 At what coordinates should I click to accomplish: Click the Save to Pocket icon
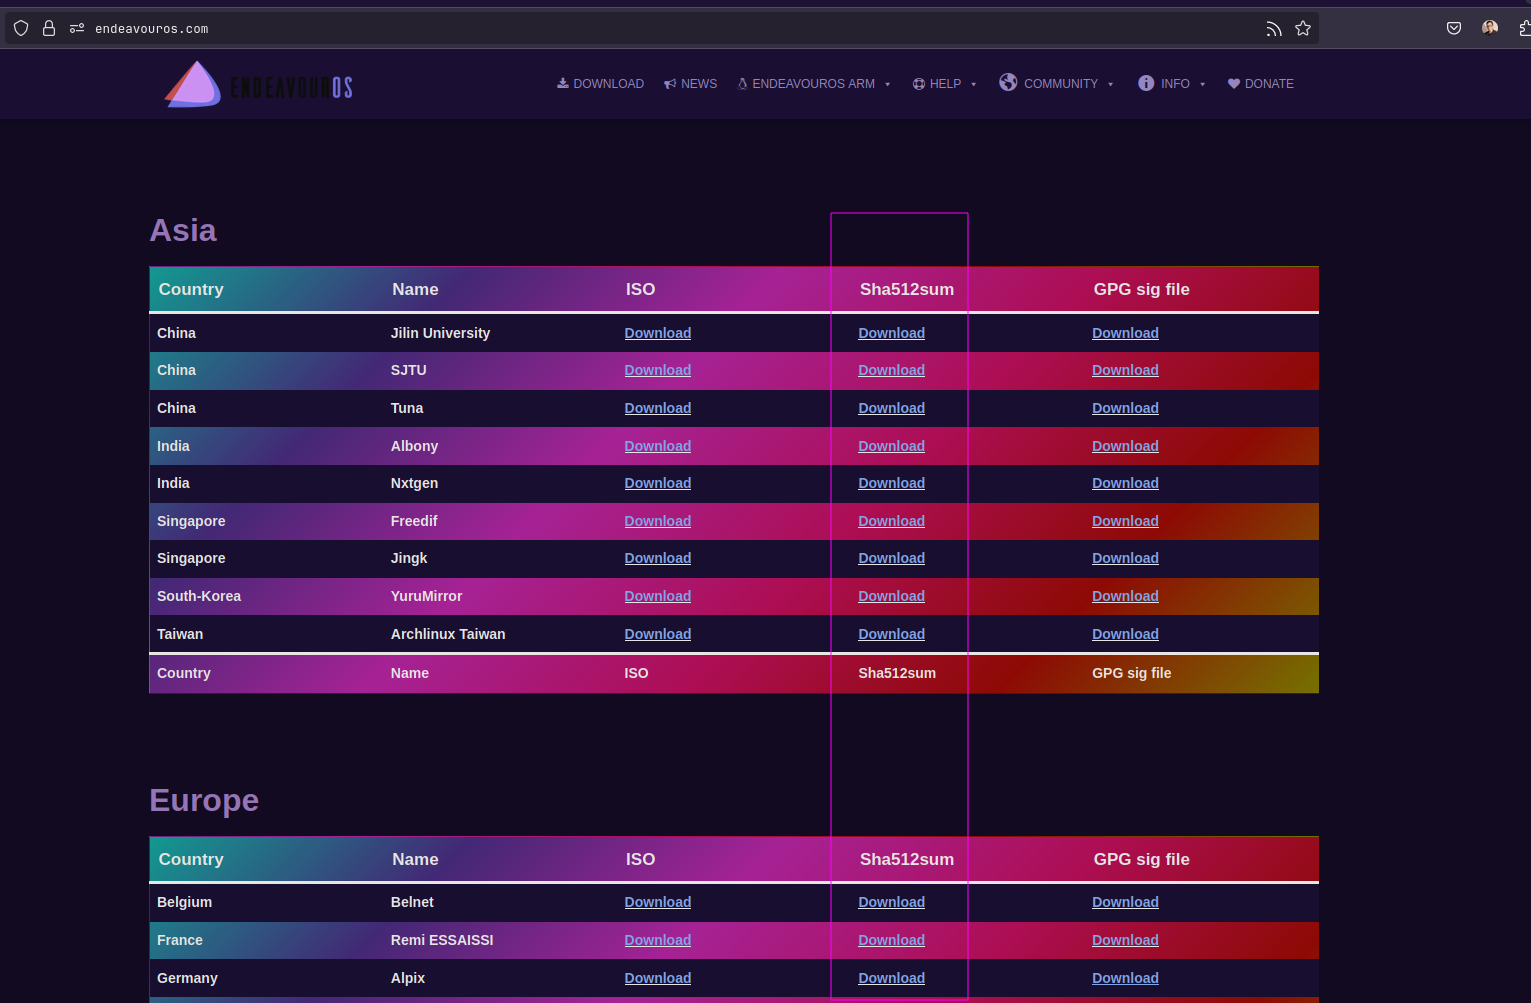(1454, 28)
